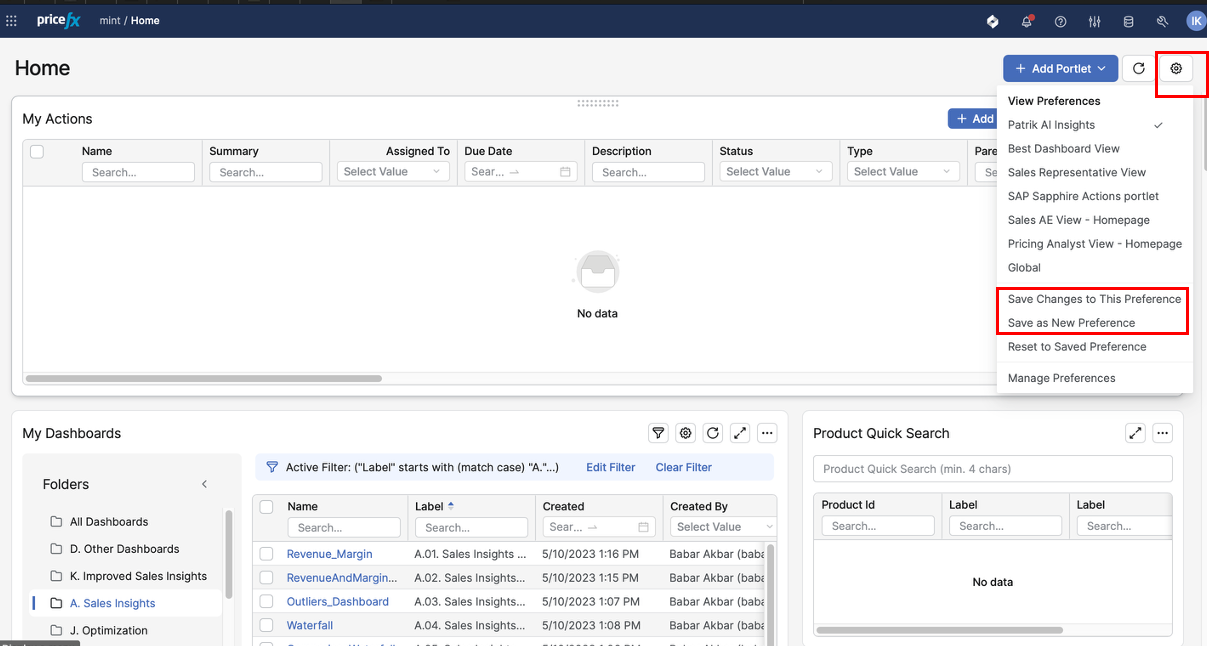Open the Status filter Select Value dropdown
This screenshot has width=1210, height=646.
[776, 172]
